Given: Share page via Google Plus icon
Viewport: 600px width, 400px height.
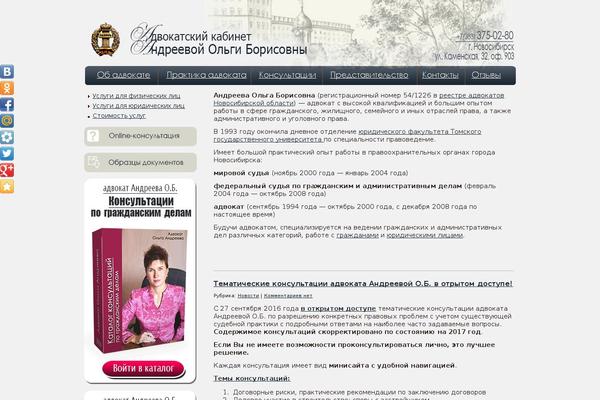Looking at the screenshot, I should point(7,170).
